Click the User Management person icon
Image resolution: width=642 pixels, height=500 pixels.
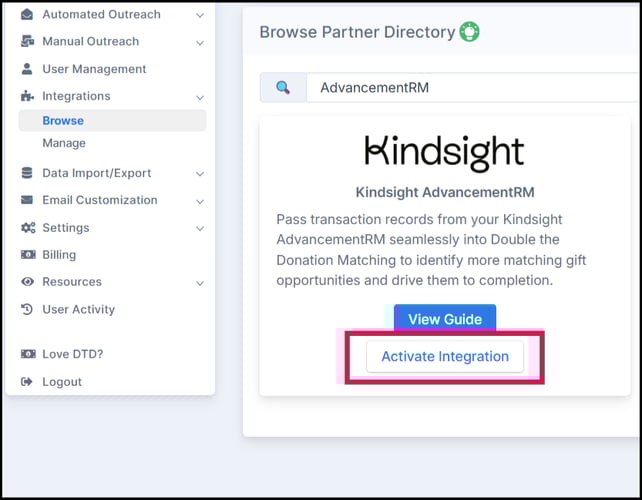coord(27,69)
